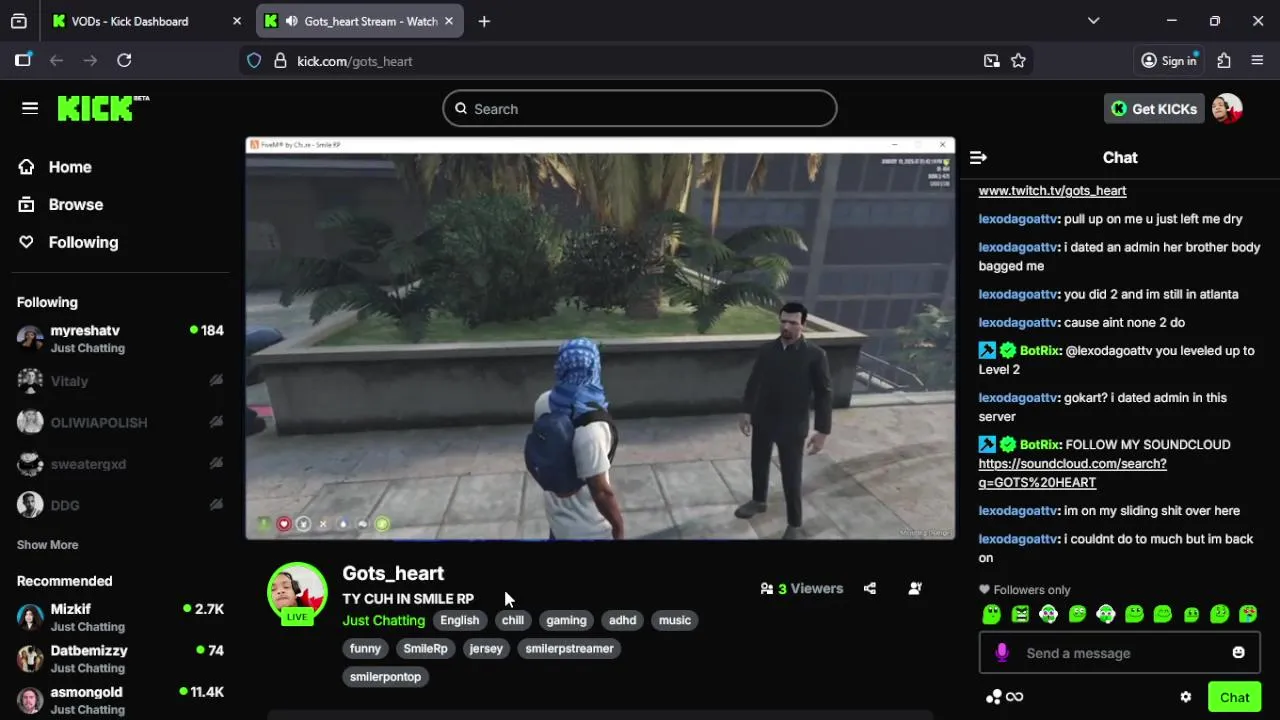Click the search magnifier icon
Screen dimensions: 1280x720
tap(461, 109)
